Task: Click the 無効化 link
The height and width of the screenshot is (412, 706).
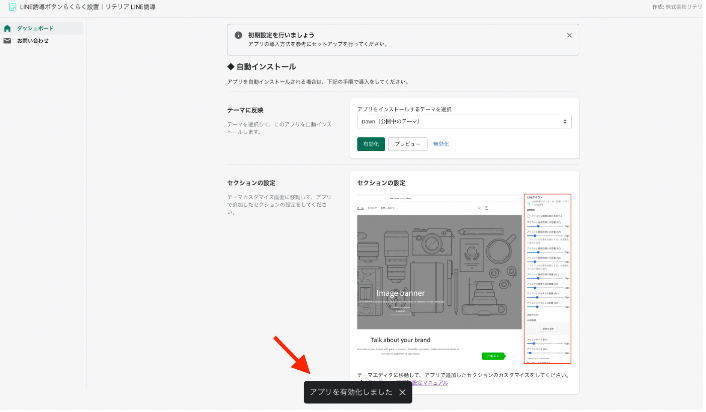Action: pyautogui.click(x=442, y=144)
